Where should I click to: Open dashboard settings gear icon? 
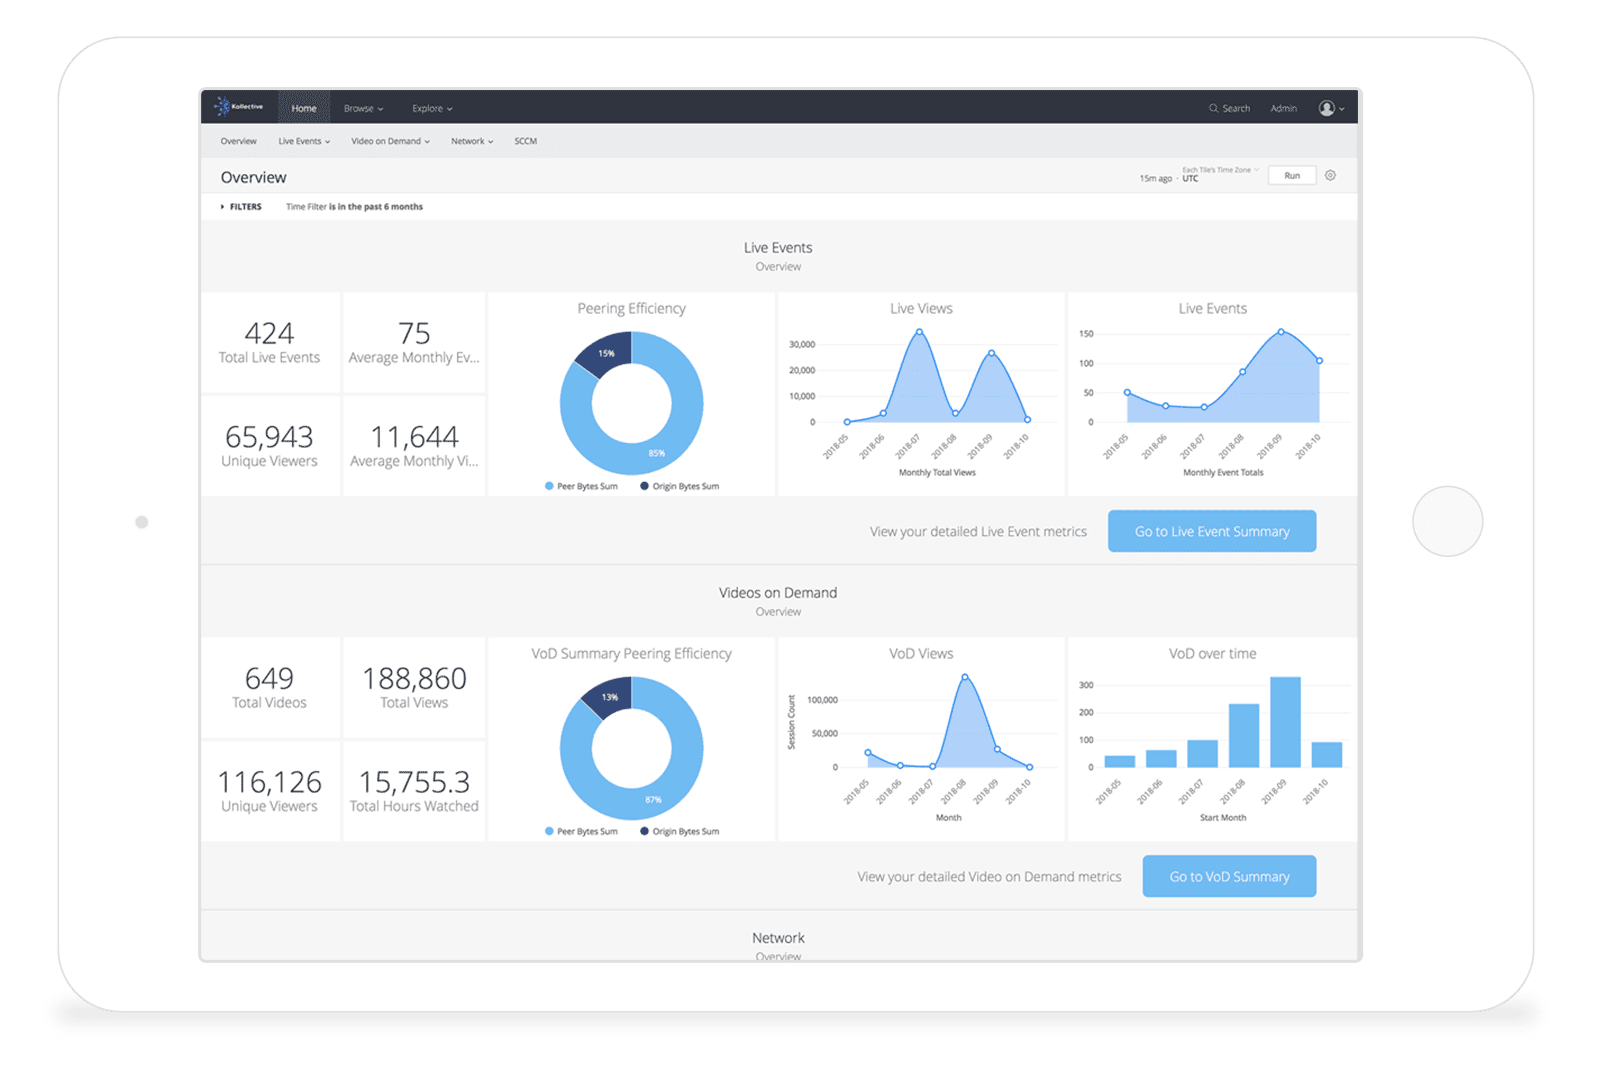[1330, 175]
